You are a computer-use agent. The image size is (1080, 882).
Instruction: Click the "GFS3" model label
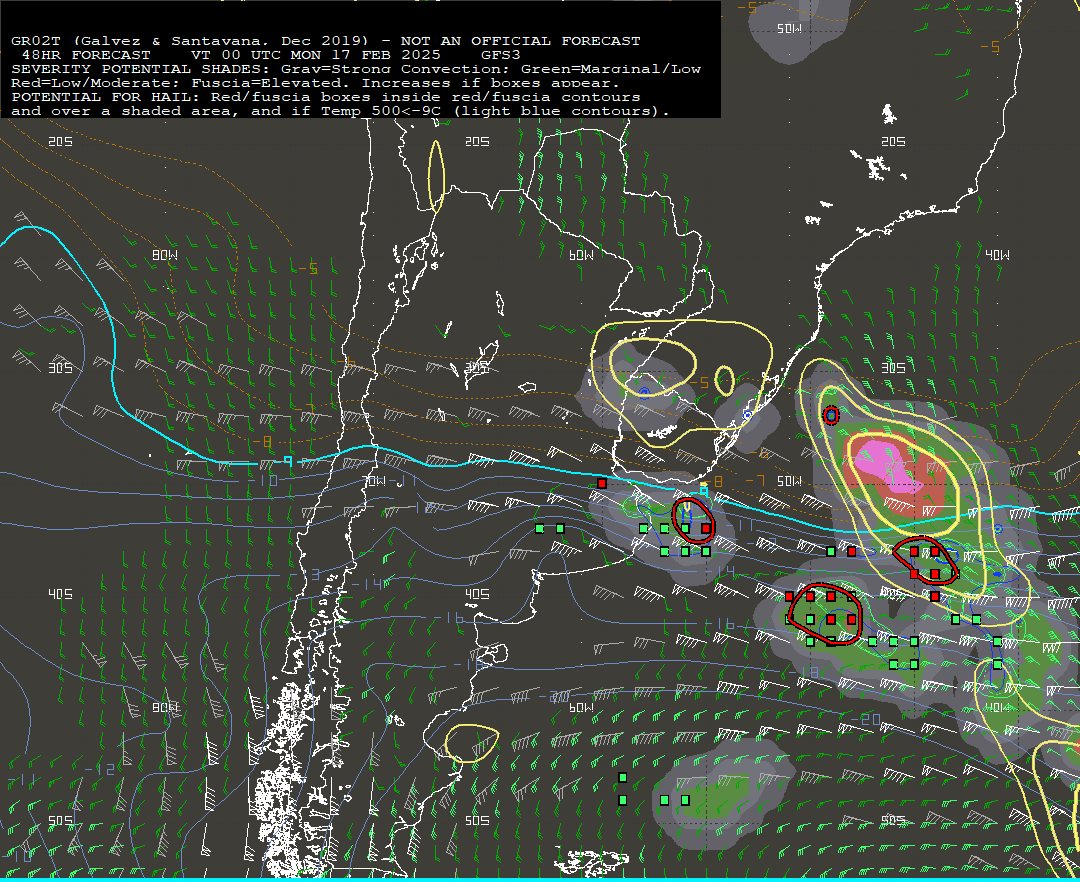(501, 54)
